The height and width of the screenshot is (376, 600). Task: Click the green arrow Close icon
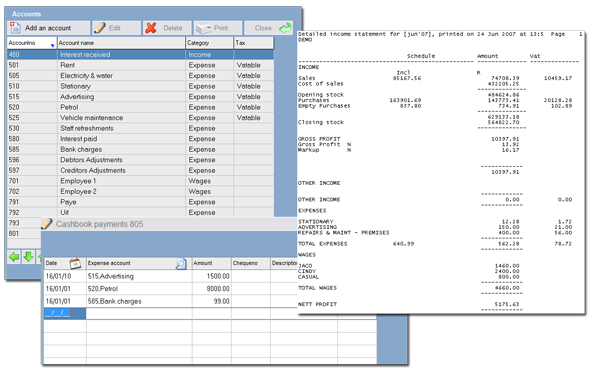pyautogui.click(x=285, y=28)
